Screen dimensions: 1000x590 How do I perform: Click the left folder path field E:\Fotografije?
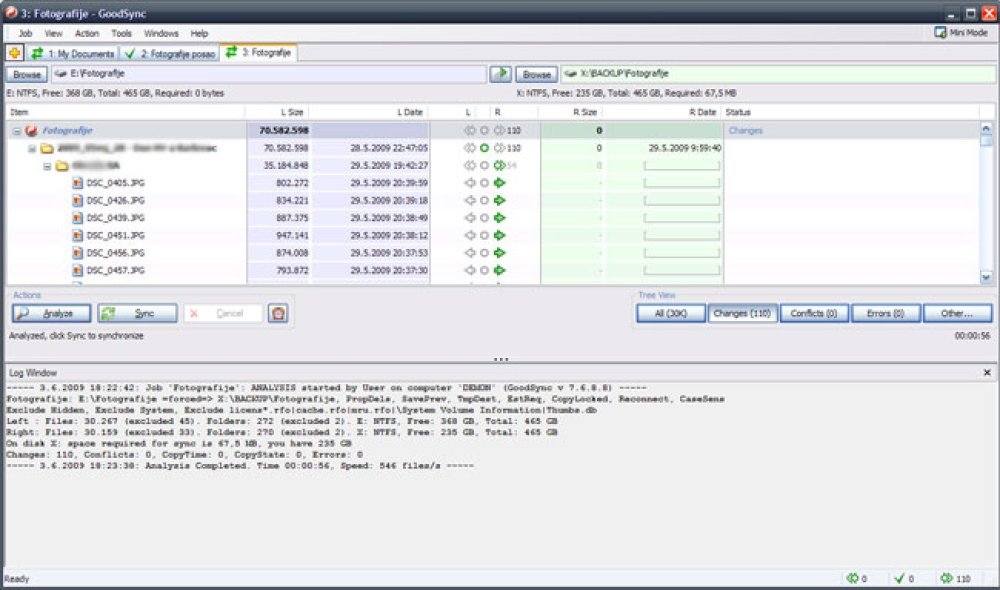[x=268, y=74]
